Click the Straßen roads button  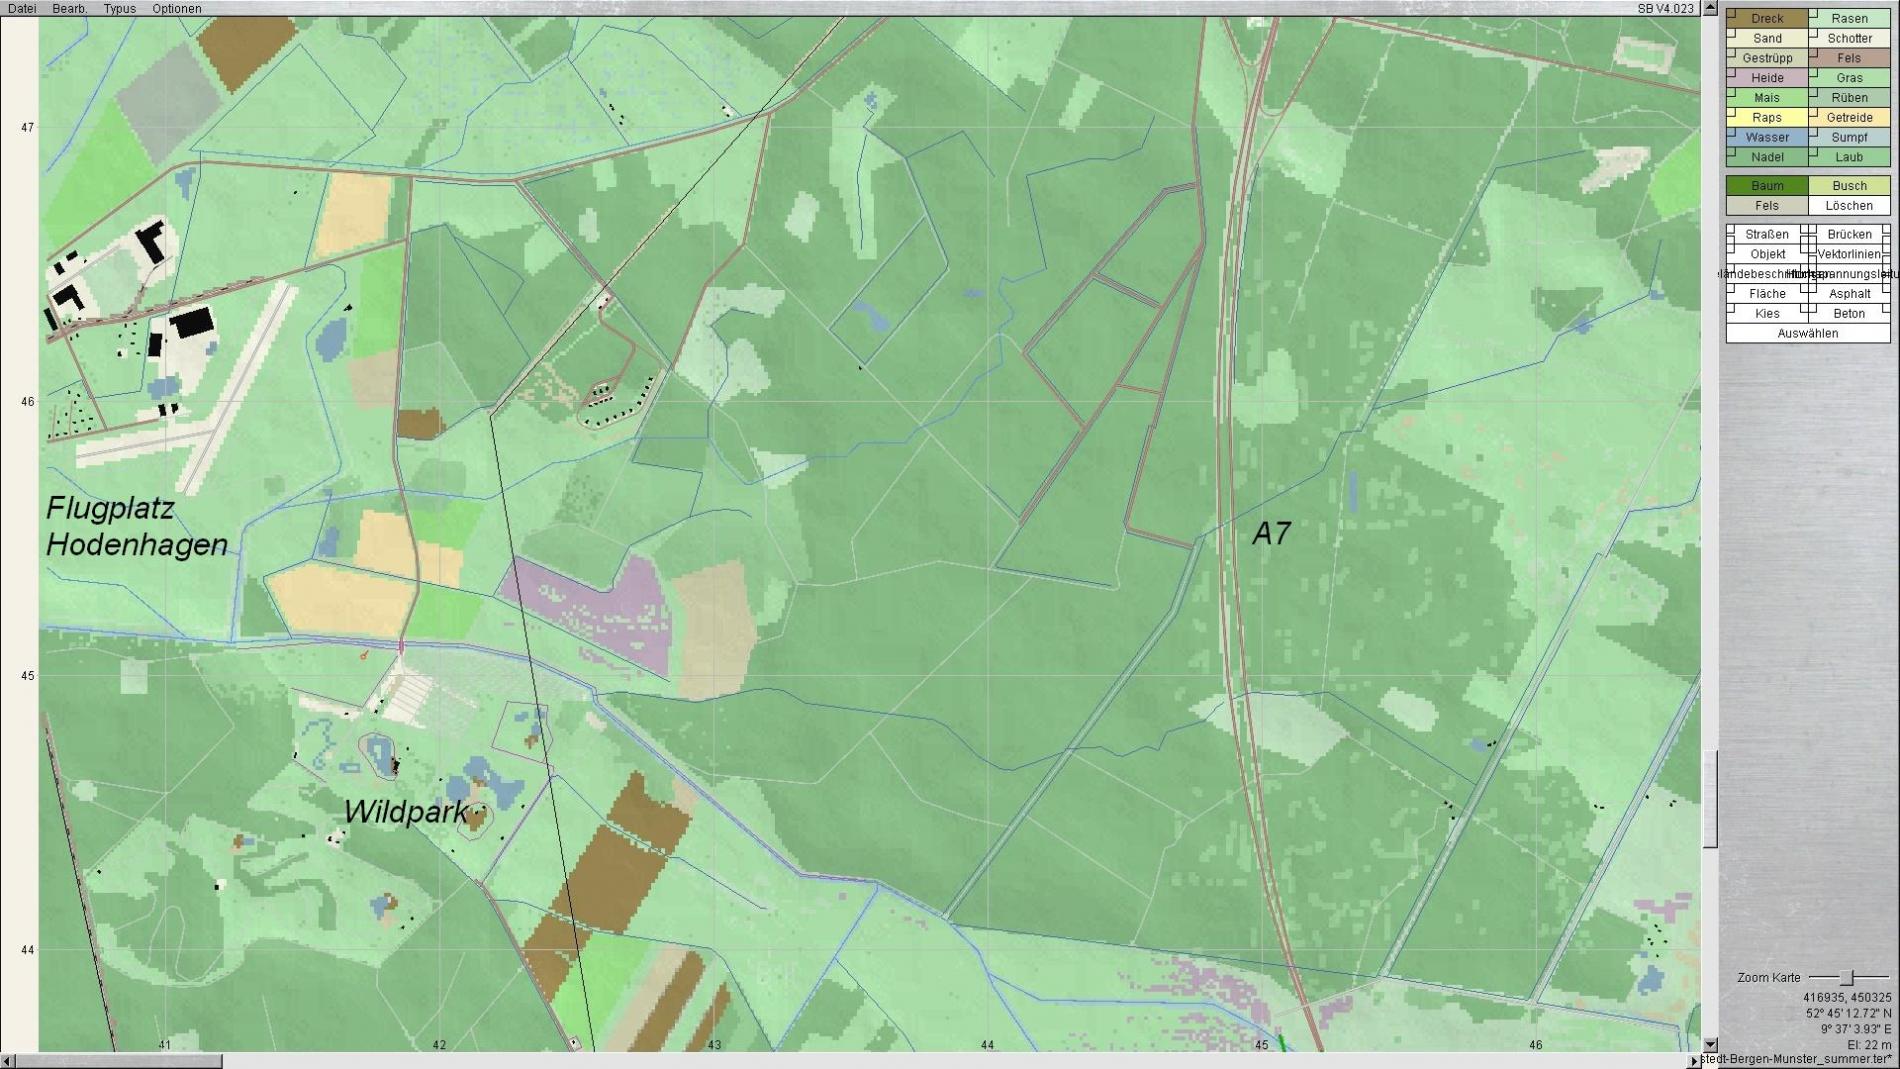point(1767,234)
